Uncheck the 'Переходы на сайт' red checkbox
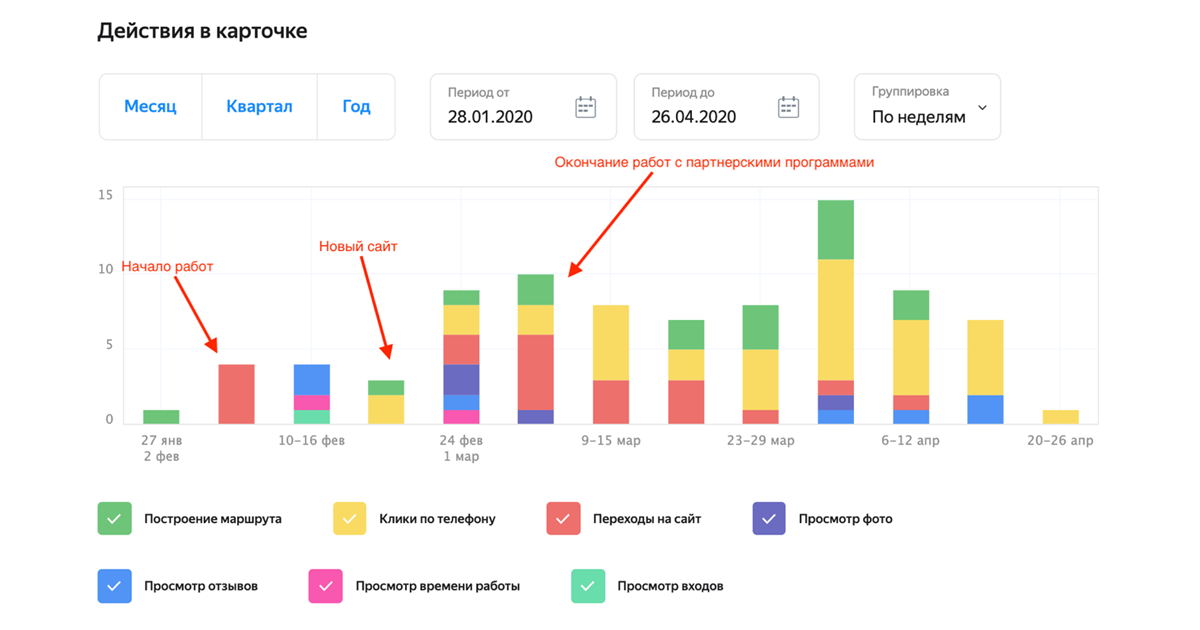 coord(563,519)
